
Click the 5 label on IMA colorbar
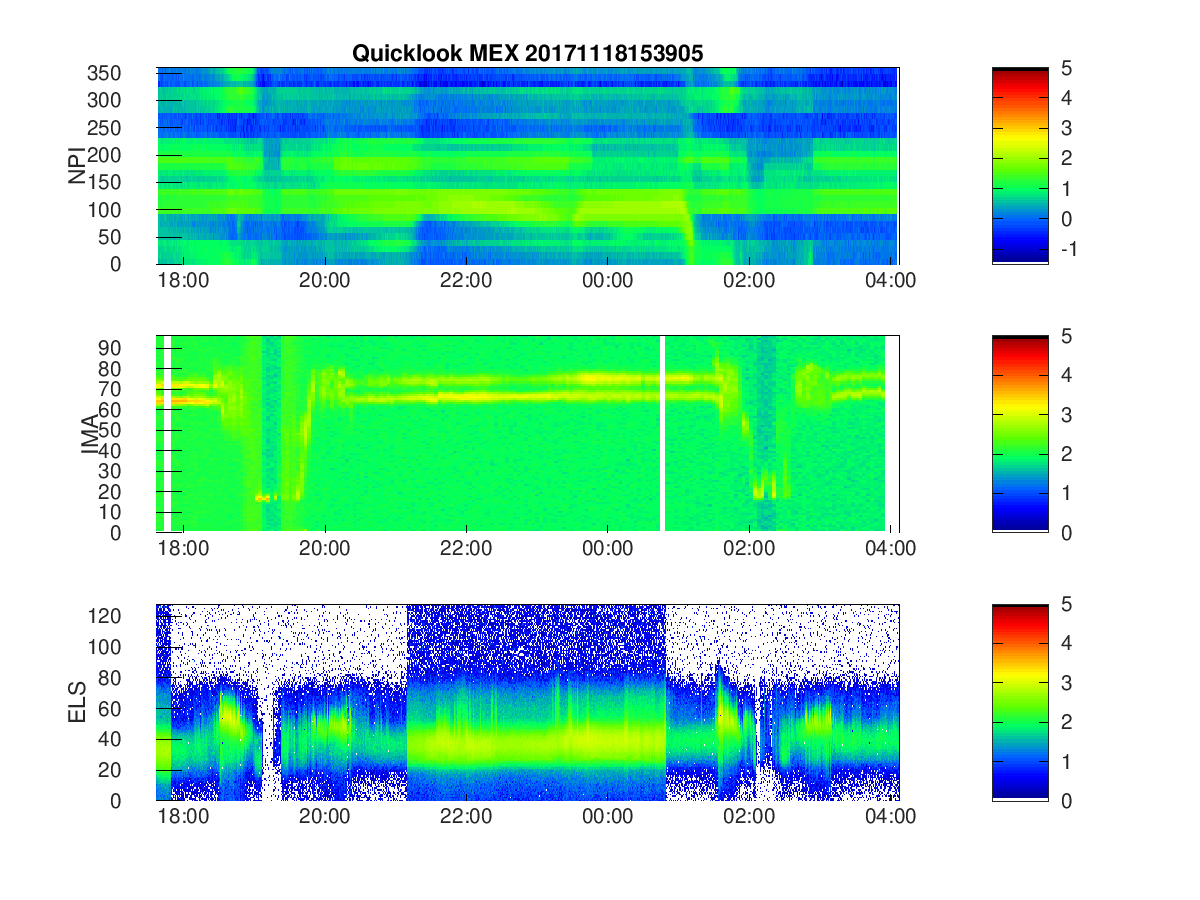(x=1067, y=336)
